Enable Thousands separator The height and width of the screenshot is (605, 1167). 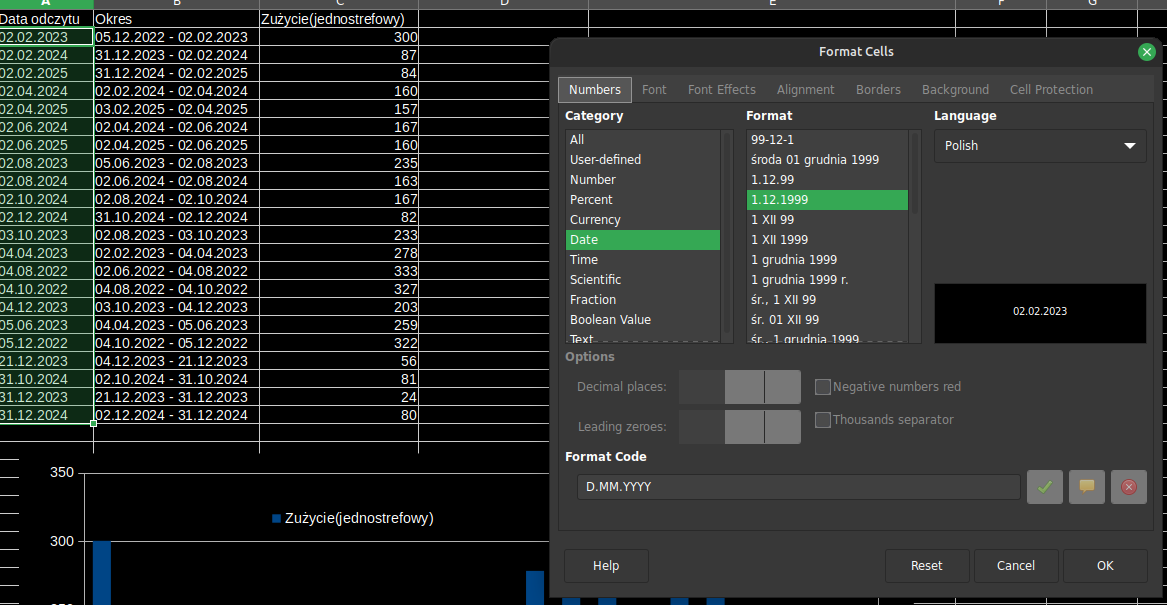[x=823, y=420]
